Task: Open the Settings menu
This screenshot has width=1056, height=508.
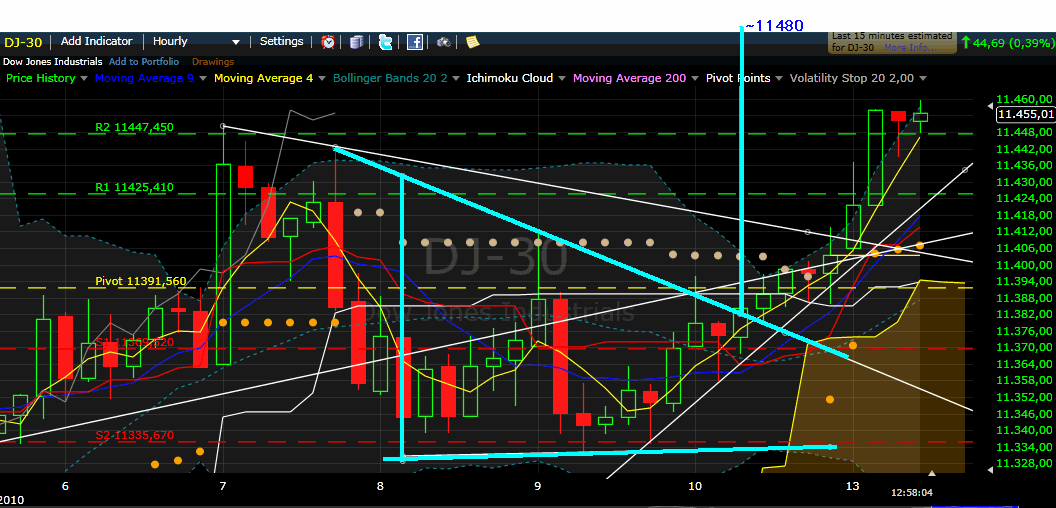Action: pos(282,41)
